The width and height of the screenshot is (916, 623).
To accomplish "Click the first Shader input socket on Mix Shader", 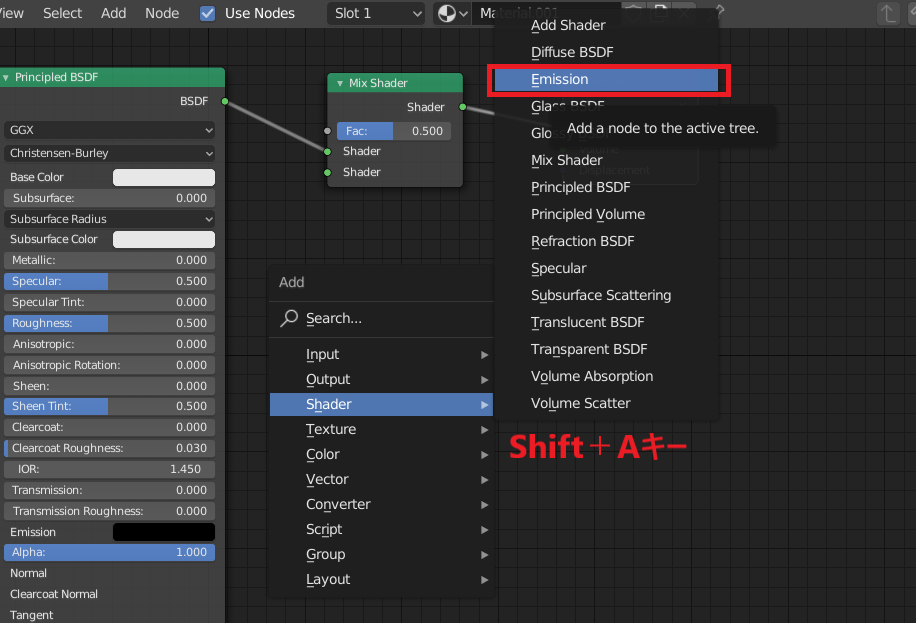I will click(x=327, y=151).
